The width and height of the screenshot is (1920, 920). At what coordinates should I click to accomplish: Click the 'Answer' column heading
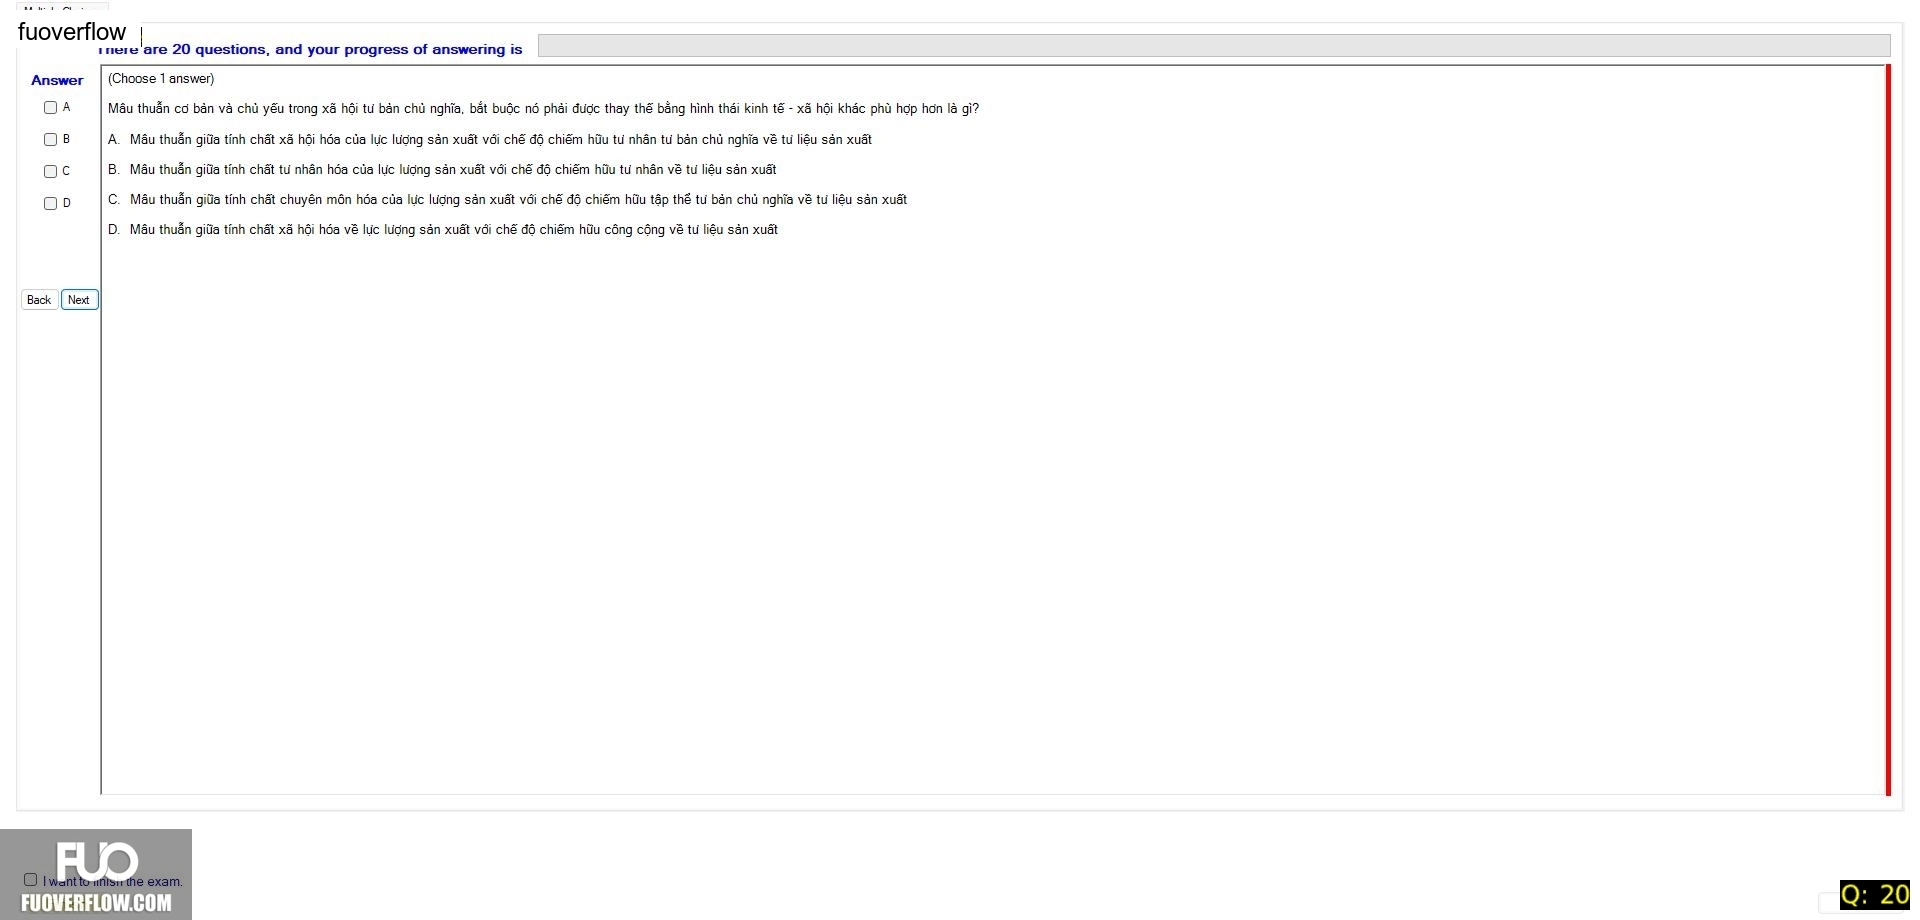tap(57, 80)
